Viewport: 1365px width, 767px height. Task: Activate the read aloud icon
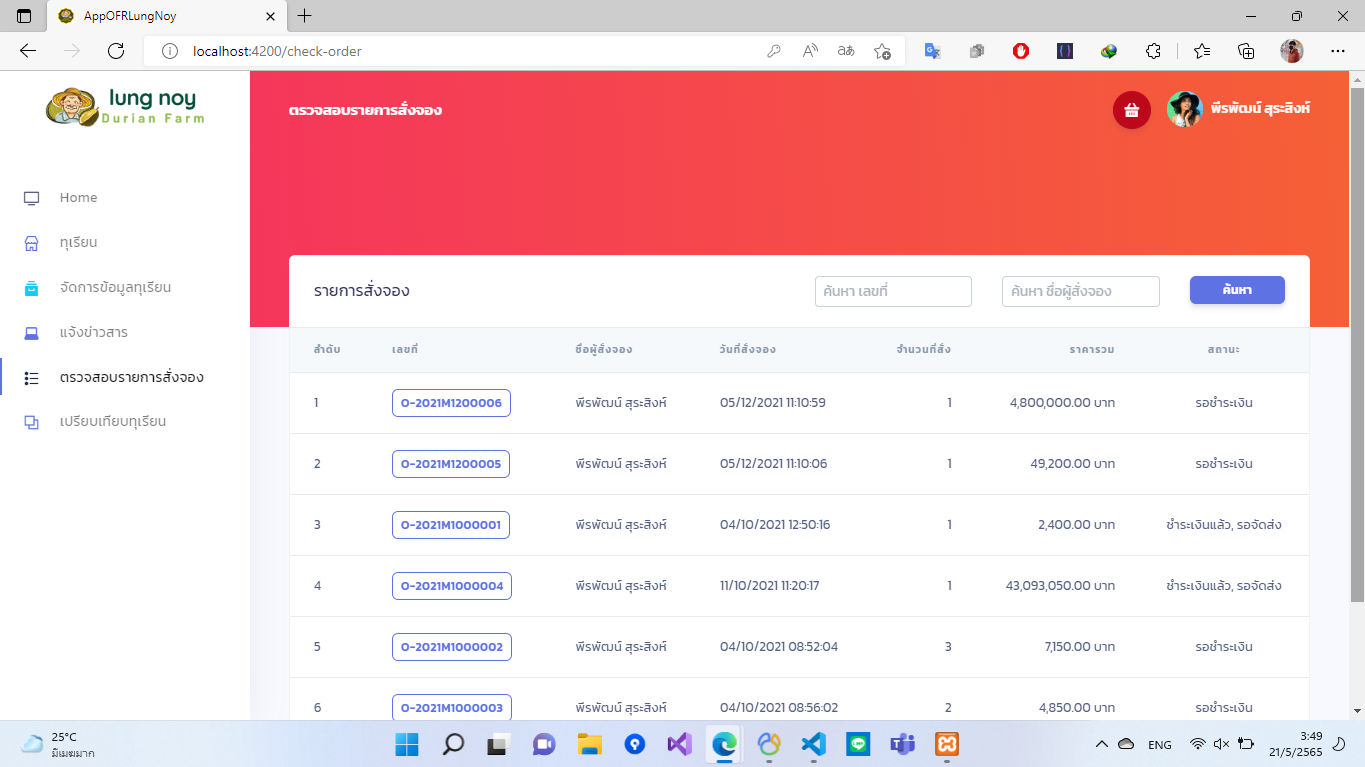(x=810, y=51)
